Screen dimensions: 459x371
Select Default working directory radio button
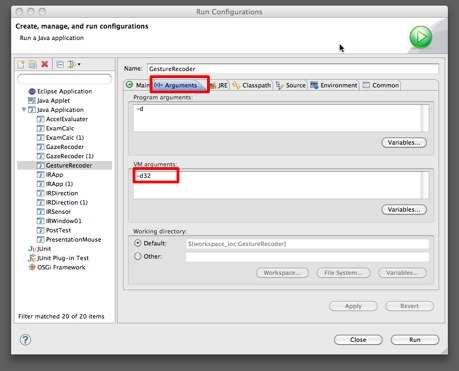pyautogui.click(x=138, y=243)
